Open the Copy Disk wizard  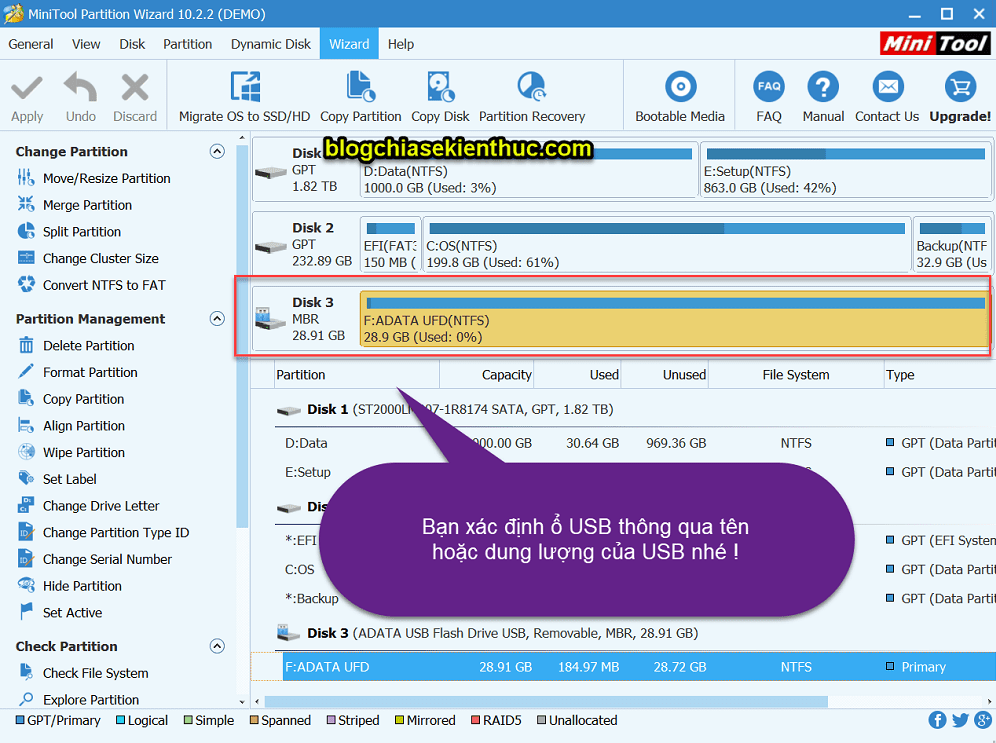coord(440,97)
